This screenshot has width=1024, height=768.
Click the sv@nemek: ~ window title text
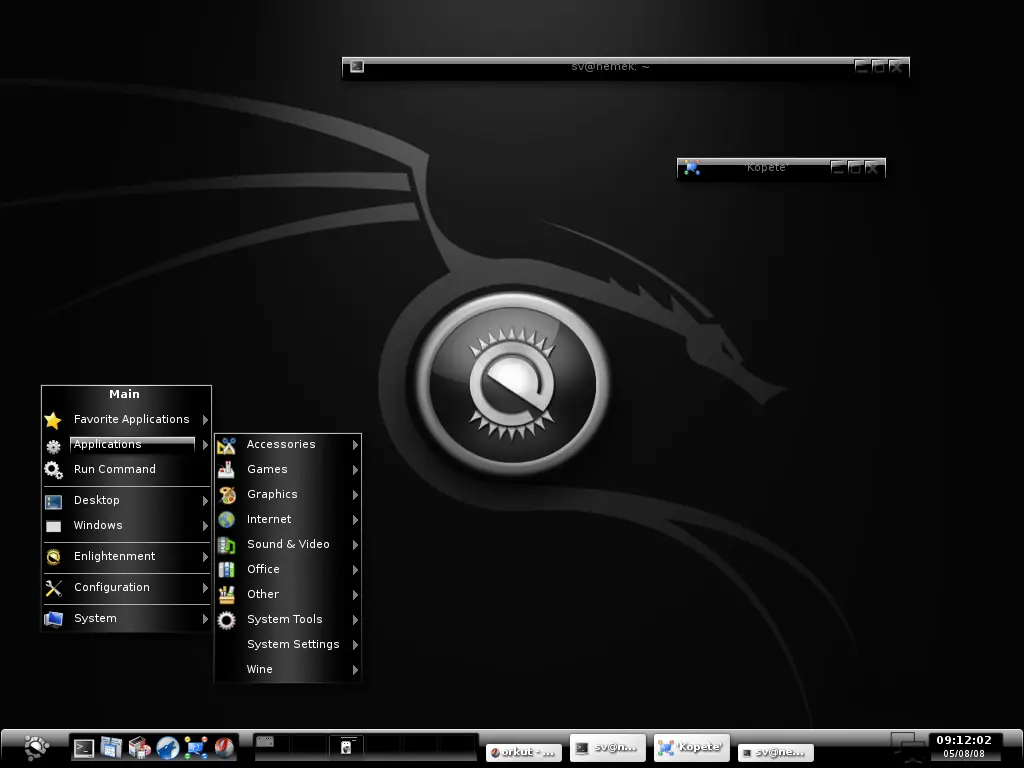pos(610,67)
